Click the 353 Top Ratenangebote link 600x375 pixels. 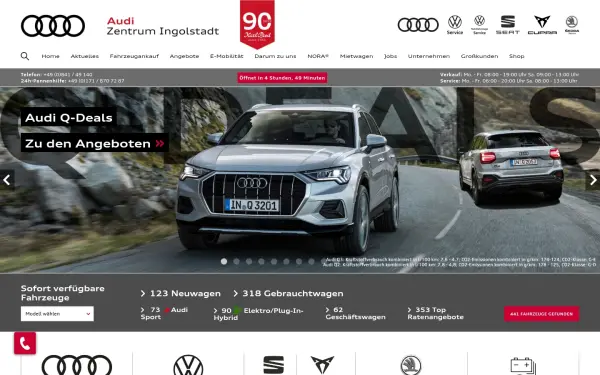point(435,313)
